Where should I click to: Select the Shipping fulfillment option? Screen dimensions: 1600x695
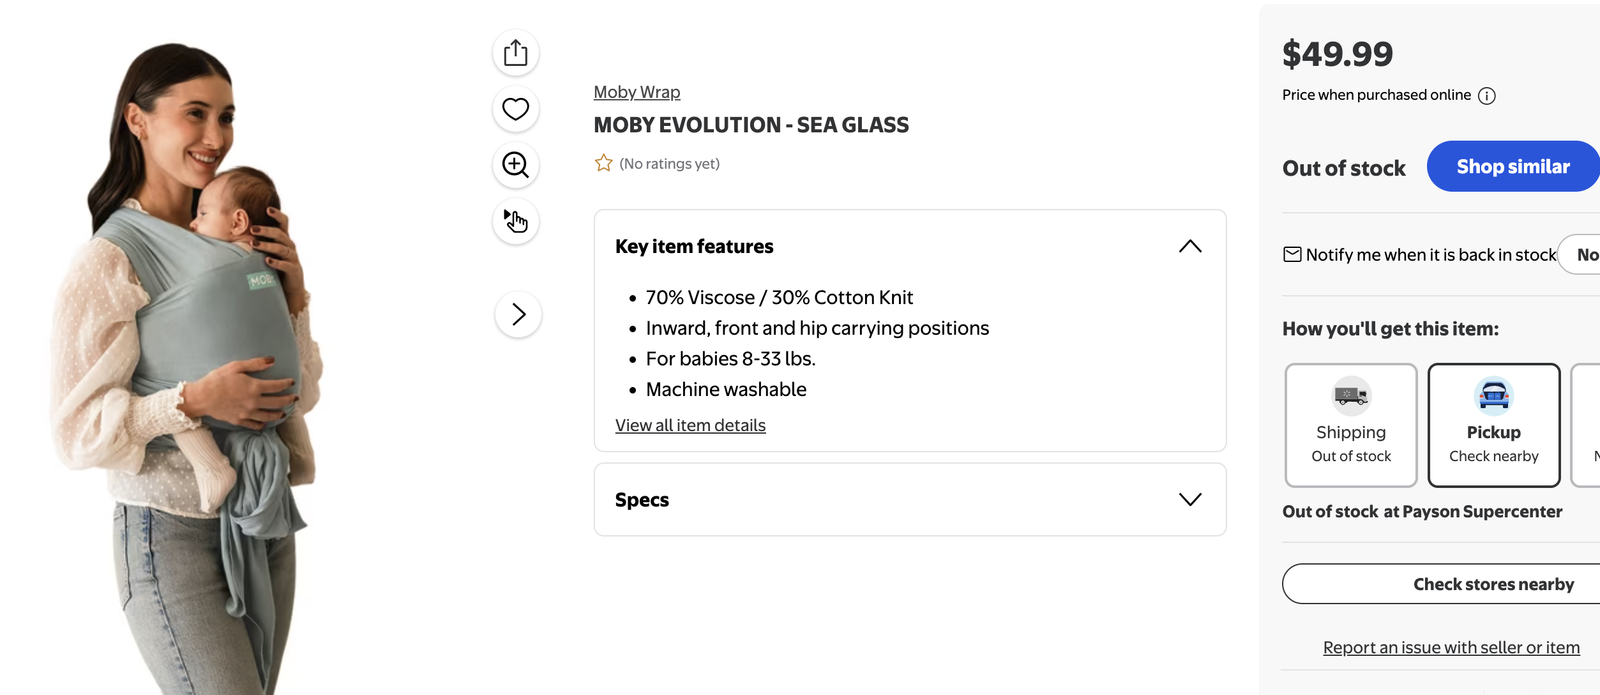1351,425
